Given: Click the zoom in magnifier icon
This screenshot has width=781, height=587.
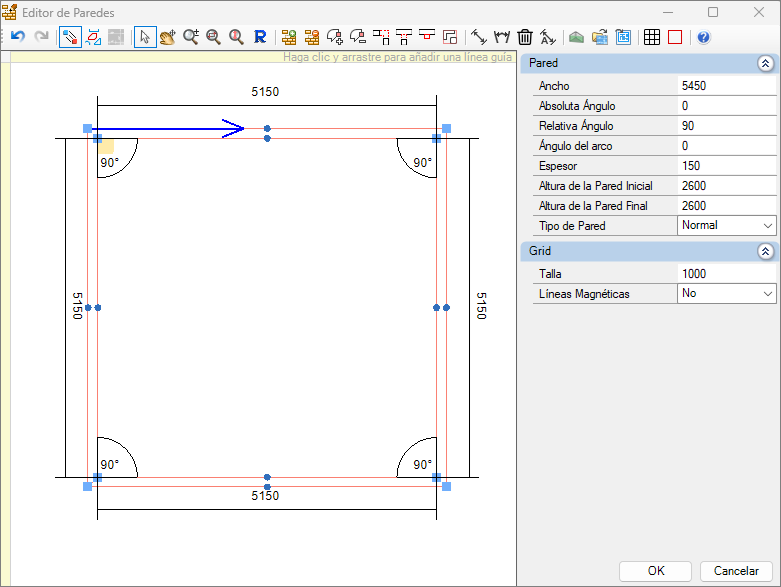Looking at the screenshot, I should [x=191, y=37].
